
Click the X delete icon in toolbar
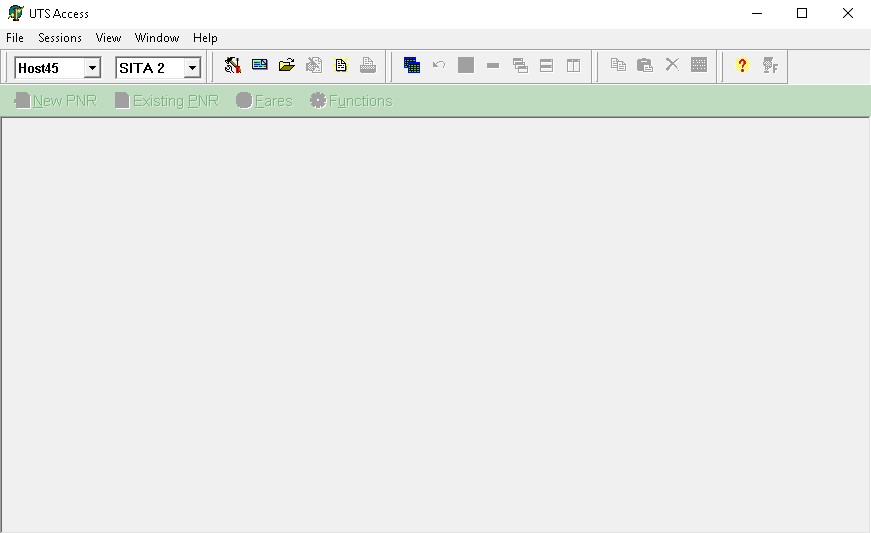672,64
